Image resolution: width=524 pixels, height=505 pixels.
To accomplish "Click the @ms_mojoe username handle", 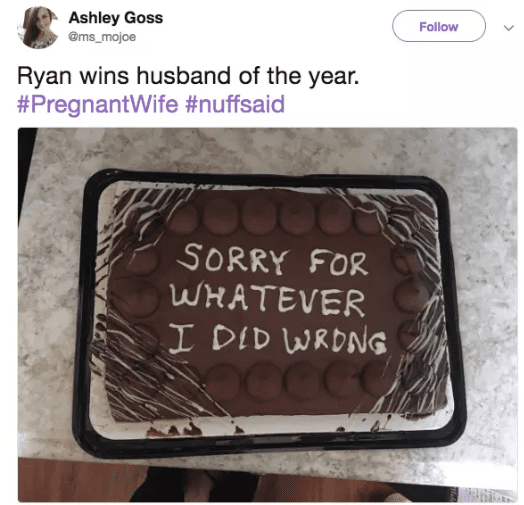I will tap(102, 36).
